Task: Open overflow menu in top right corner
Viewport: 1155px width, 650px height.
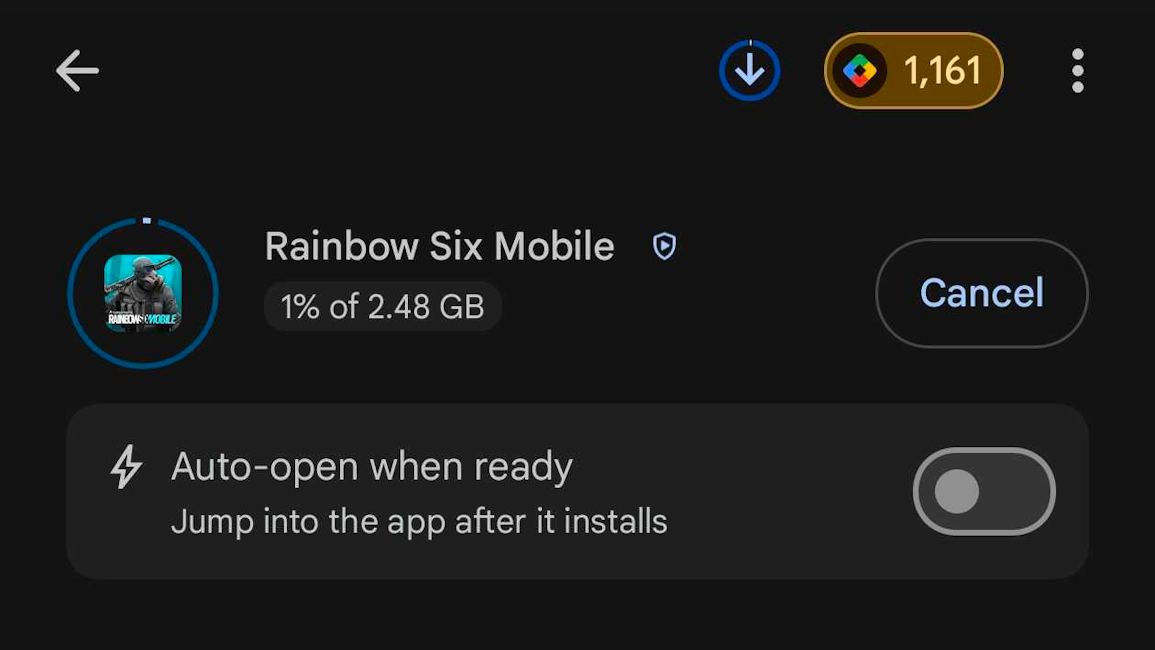Action: (x=1078, y=70)
